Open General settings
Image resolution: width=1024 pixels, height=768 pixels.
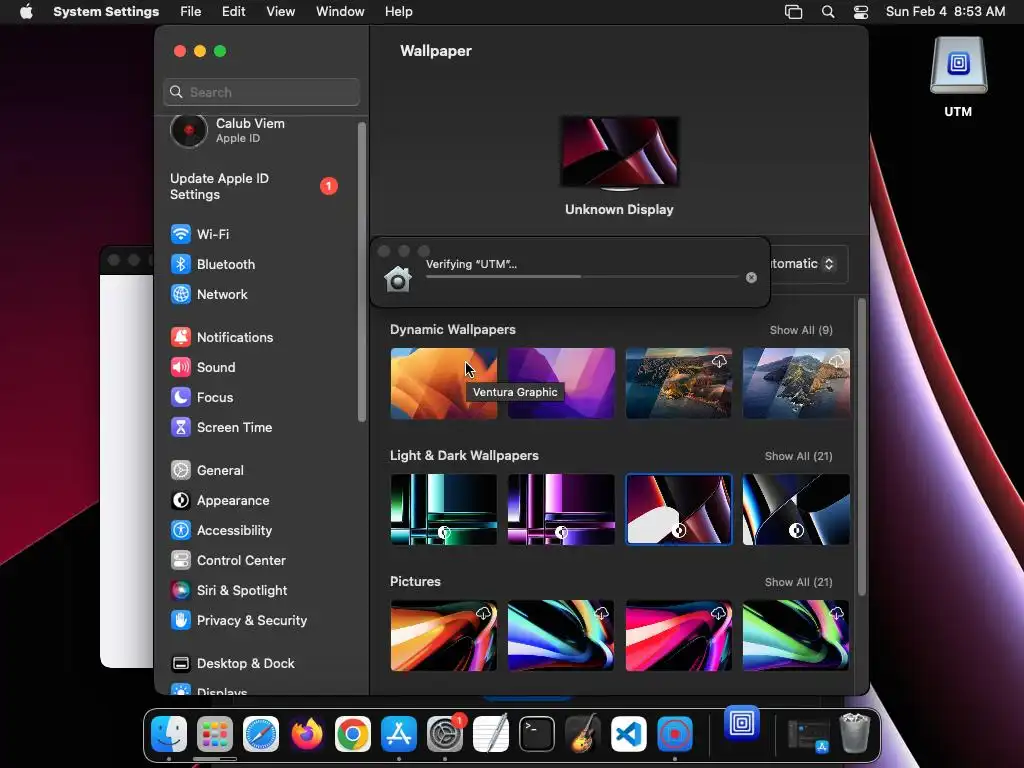(207, 470)
